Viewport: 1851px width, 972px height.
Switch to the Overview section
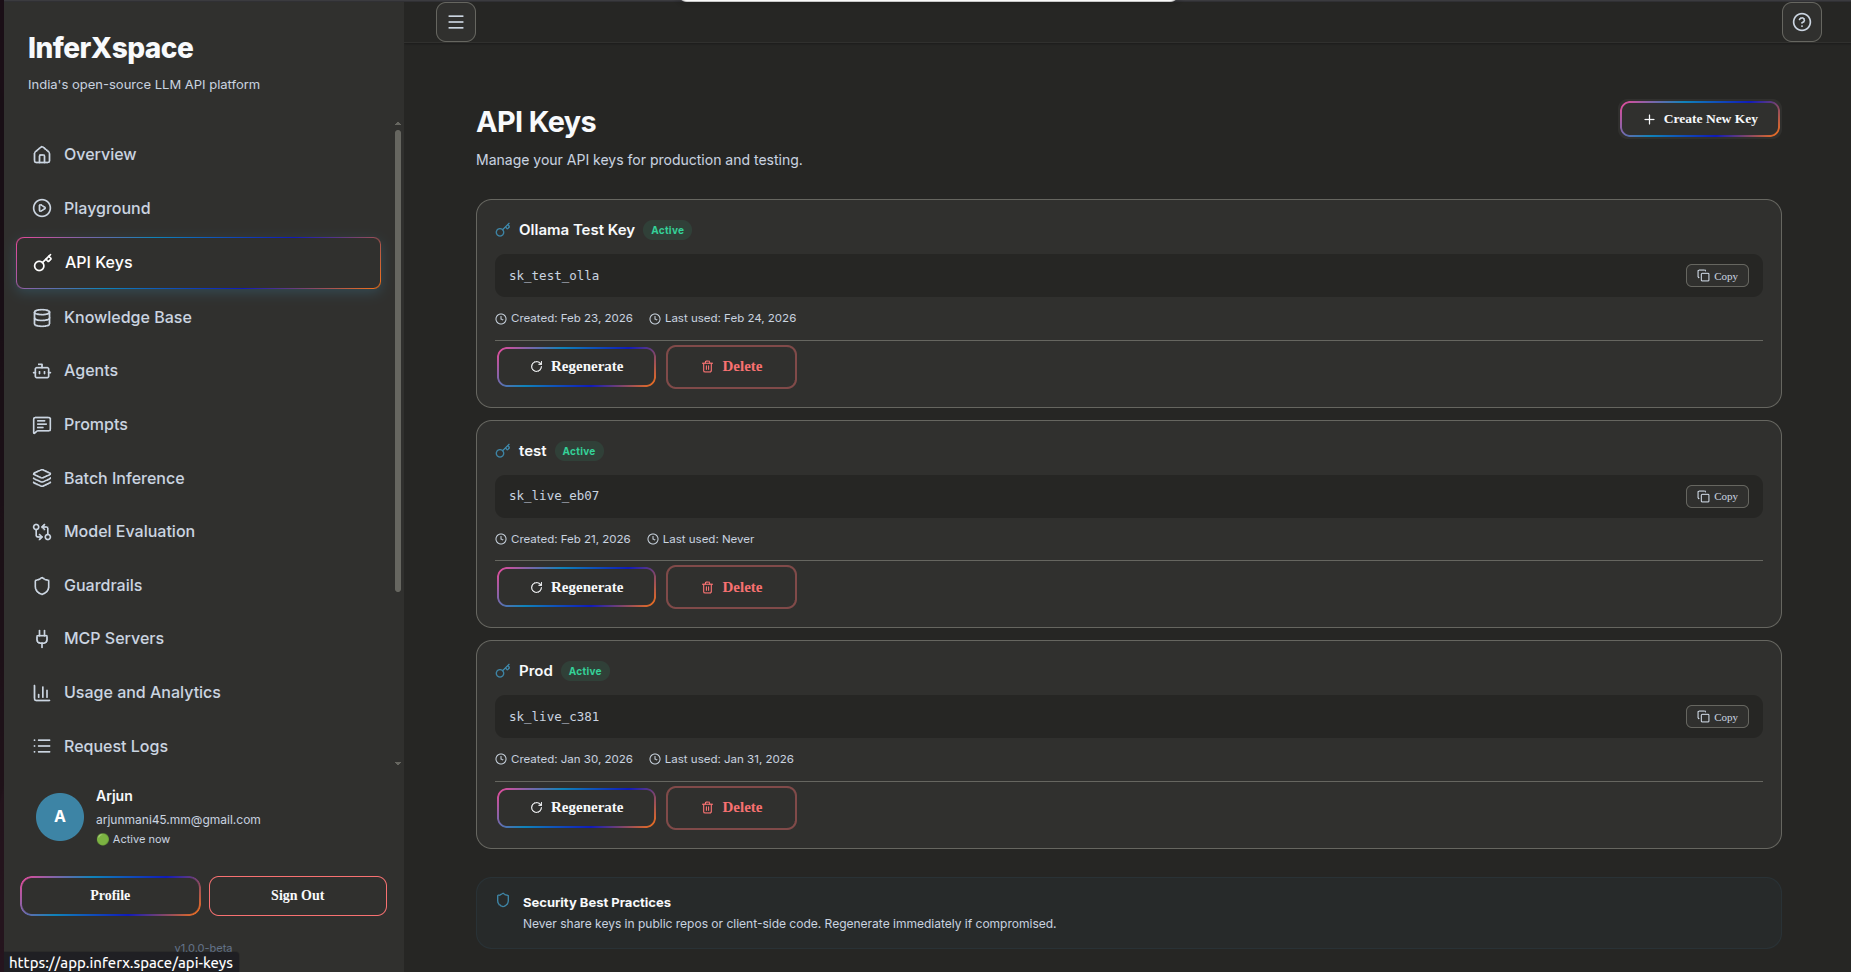pyautogui.click(x=100, y=154)
